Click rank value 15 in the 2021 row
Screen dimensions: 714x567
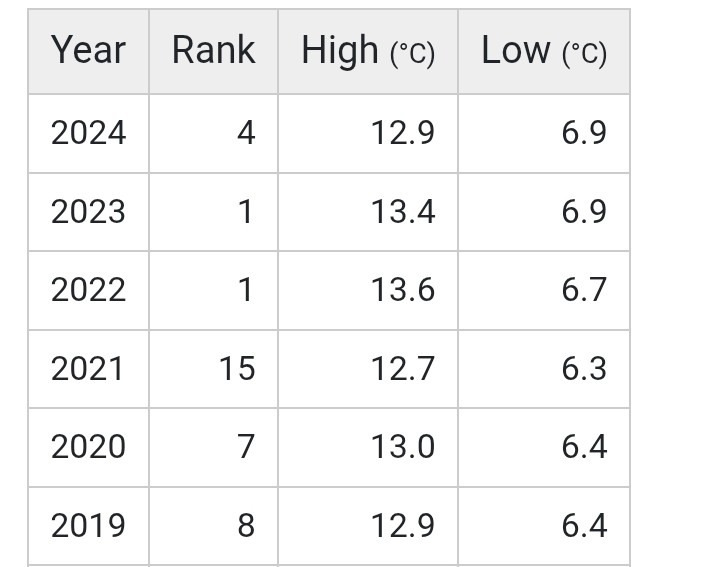(x=237, y=369)
